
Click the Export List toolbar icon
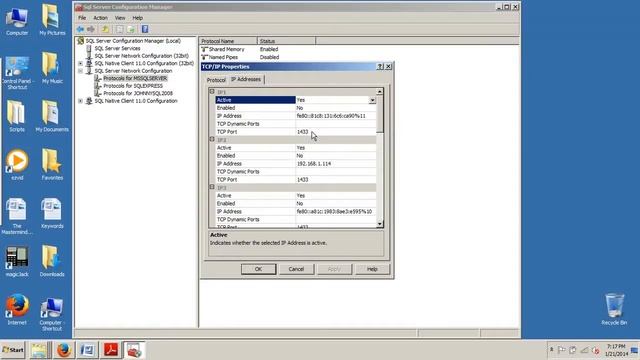(131, 29)
